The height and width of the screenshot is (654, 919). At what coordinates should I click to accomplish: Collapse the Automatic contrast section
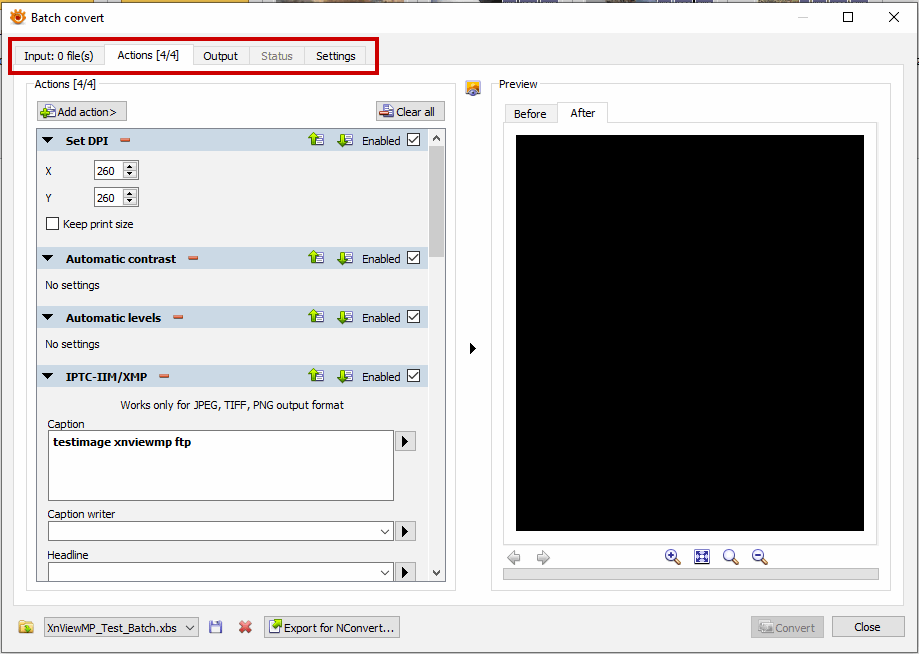[x=48, y=258]
